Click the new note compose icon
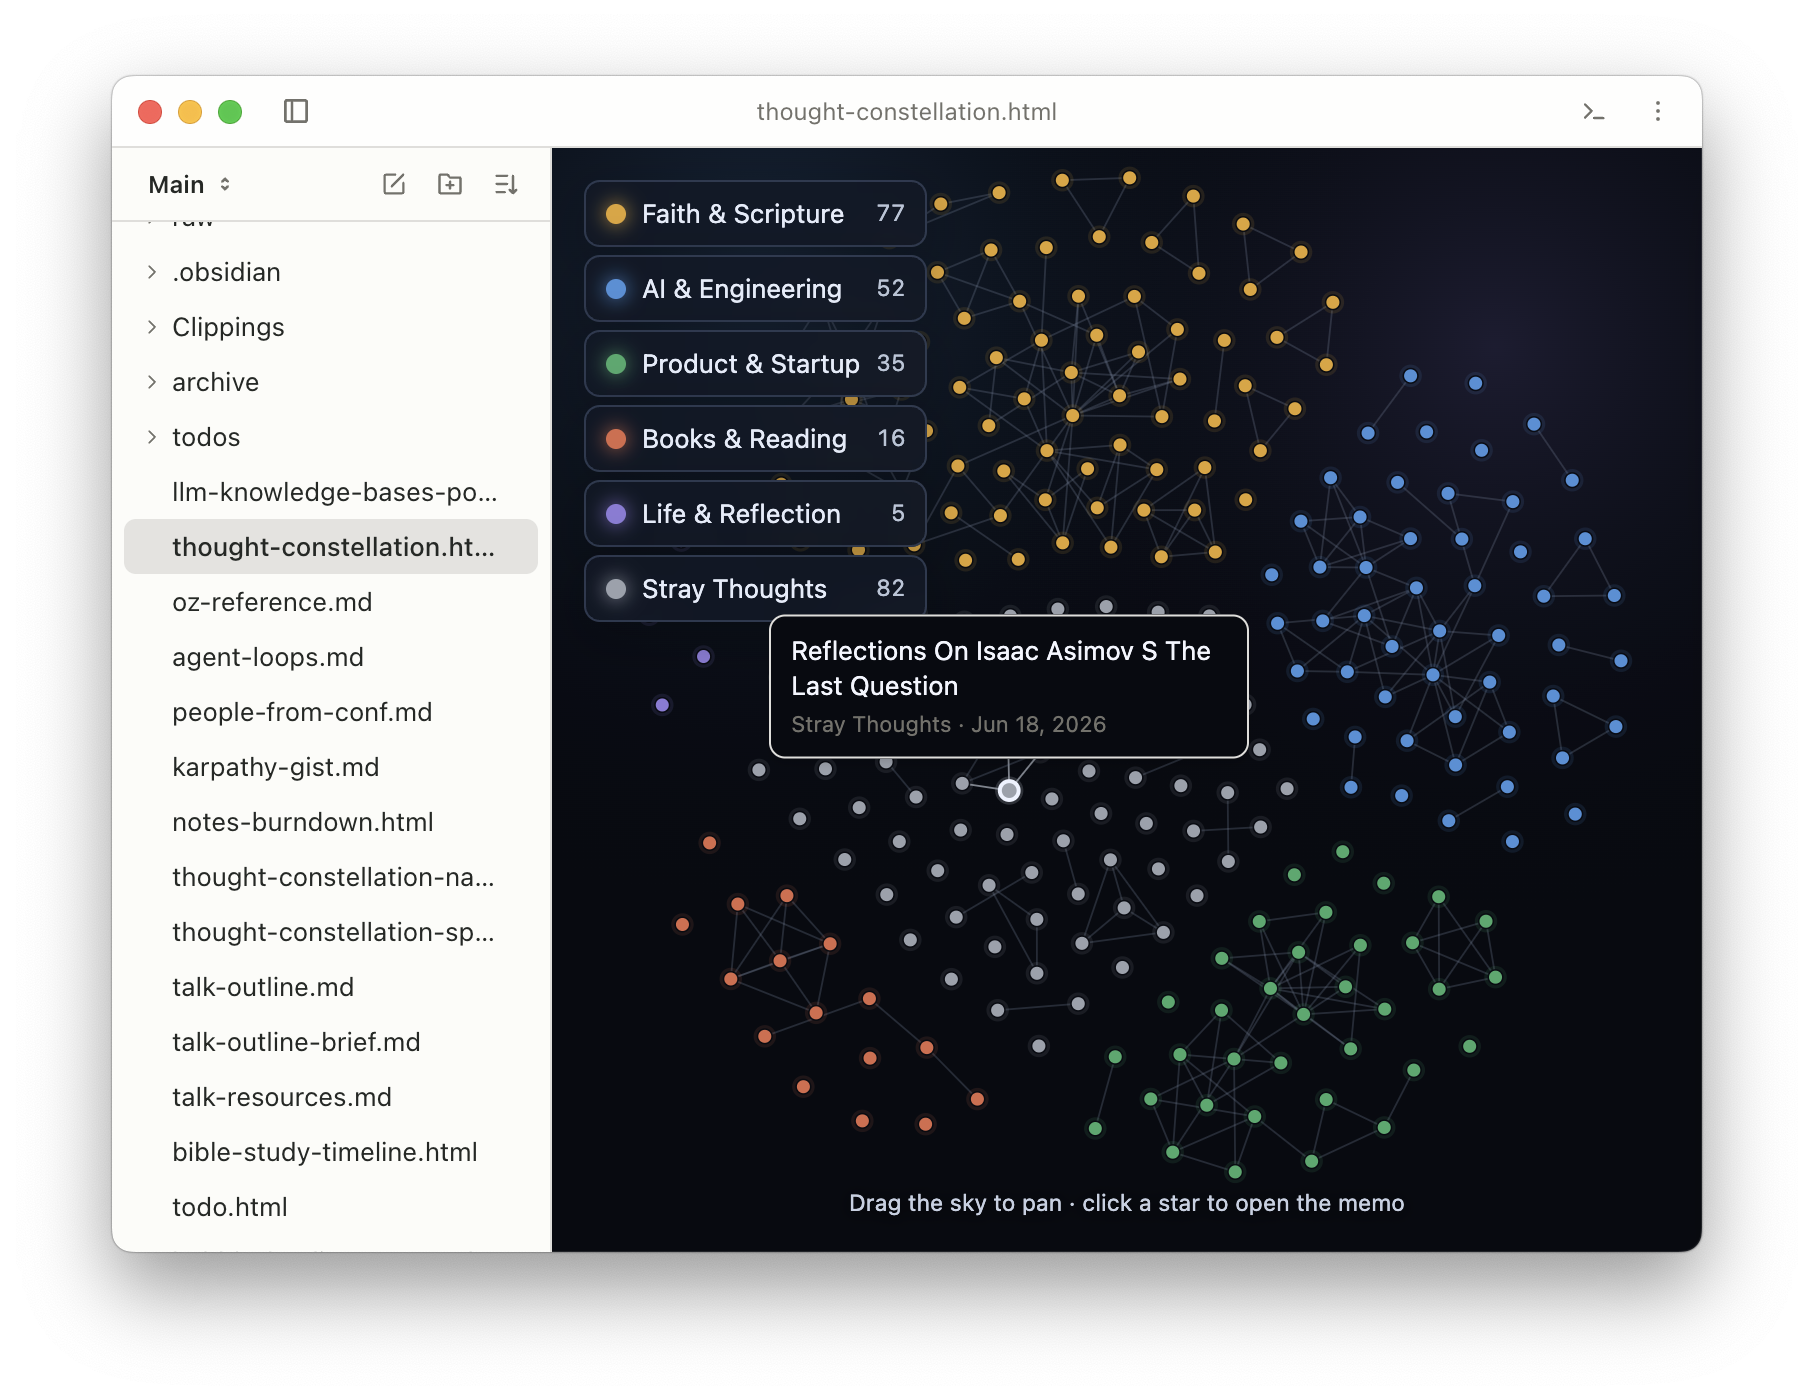 coord(394,184)
